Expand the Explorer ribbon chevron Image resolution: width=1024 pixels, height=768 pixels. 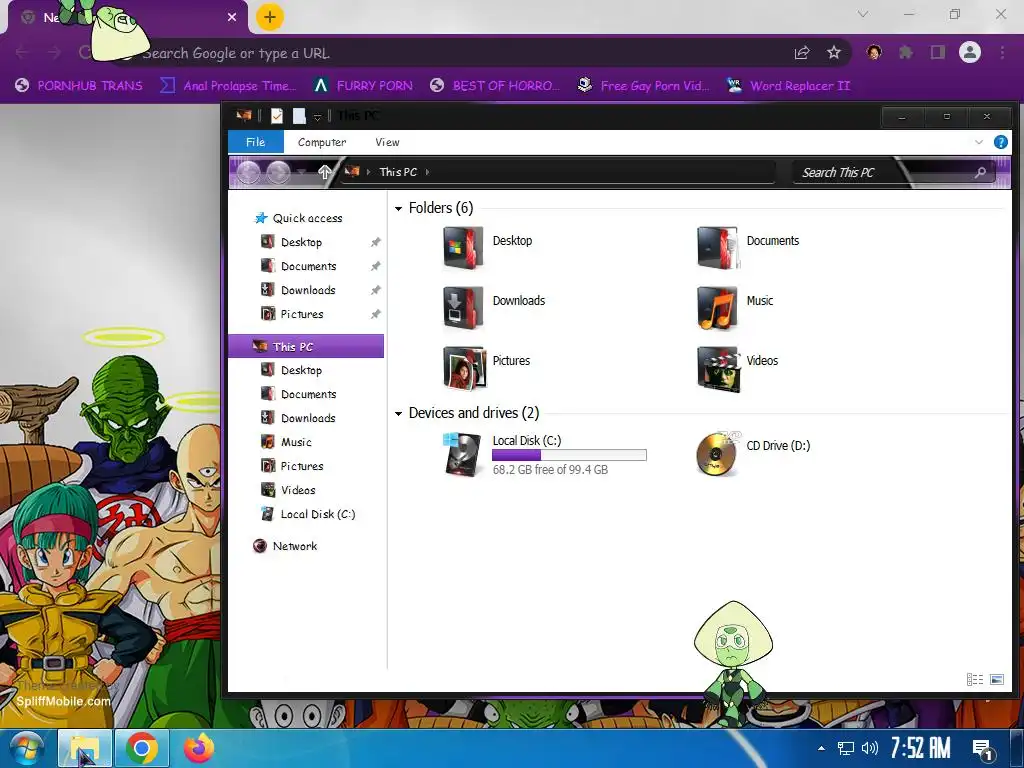pos(978,142)
